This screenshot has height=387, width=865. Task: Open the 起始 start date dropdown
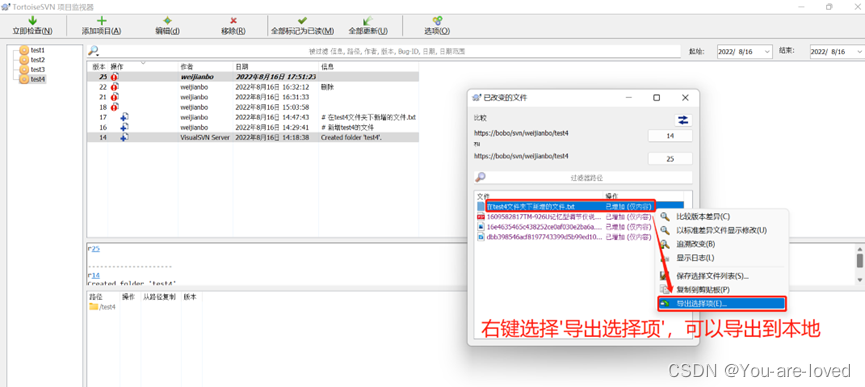pyautogui.click(x=767, y=51)
